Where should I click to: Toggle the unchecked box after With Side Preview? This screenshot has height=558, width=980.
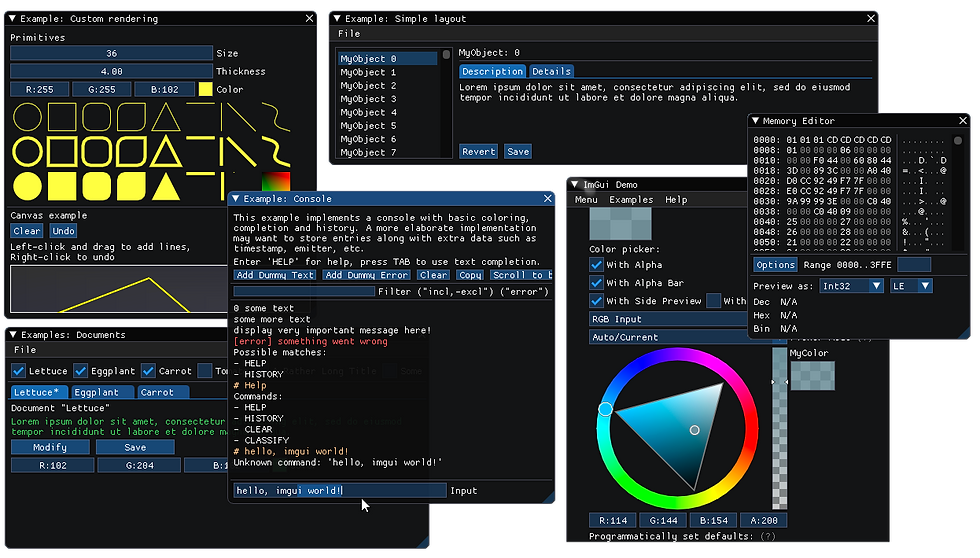pyautogui.click(x=713, y=301)
